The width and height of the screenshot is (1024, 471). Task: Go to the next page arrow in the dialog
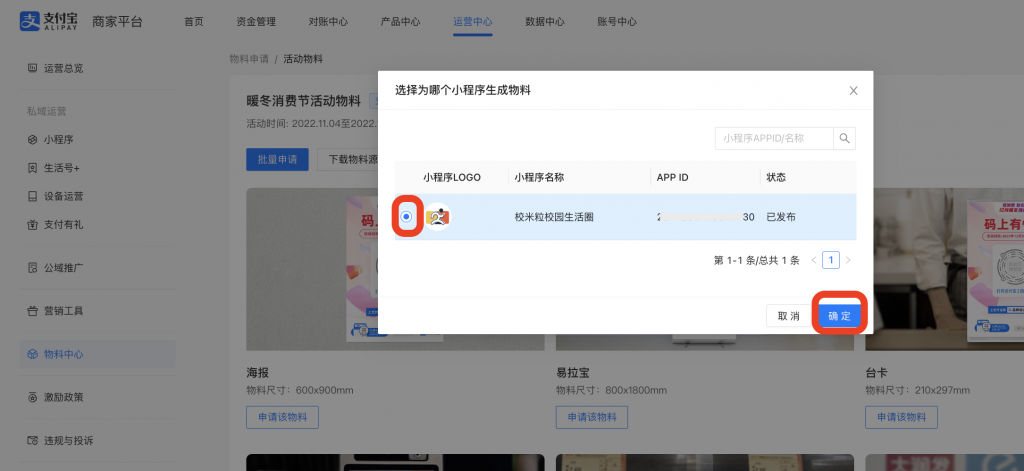point(848,260)
